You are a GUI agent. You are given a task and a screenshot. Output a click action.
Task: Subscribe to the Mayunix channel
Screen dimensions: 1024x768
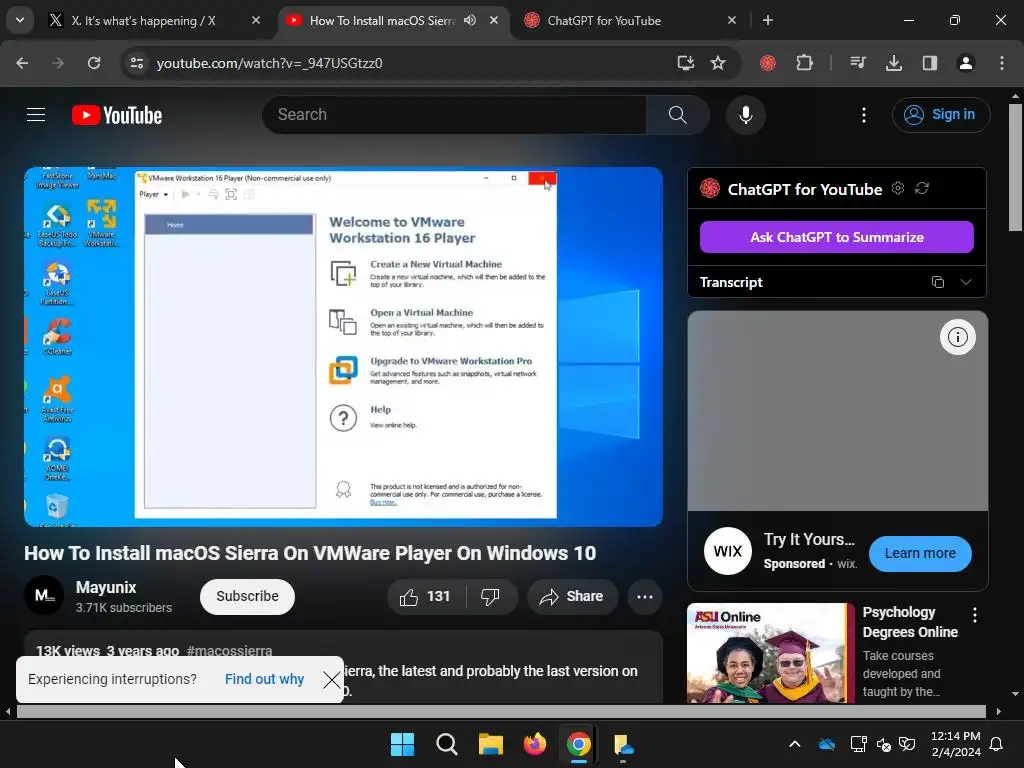point(248,596)
